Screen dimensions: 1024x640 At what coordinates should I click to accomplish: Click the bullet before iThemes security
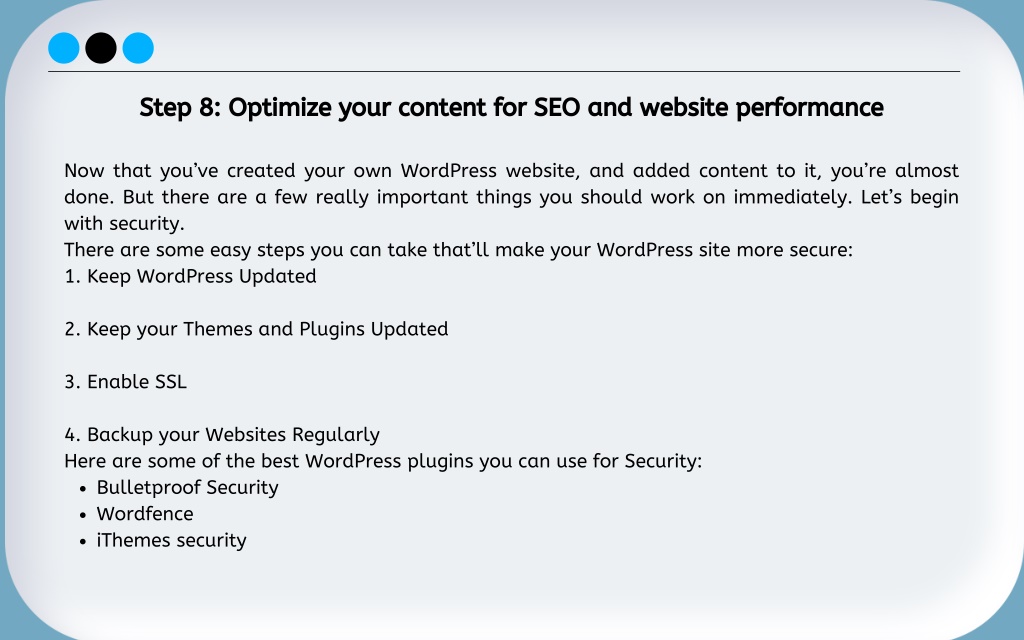click(82, 541)
